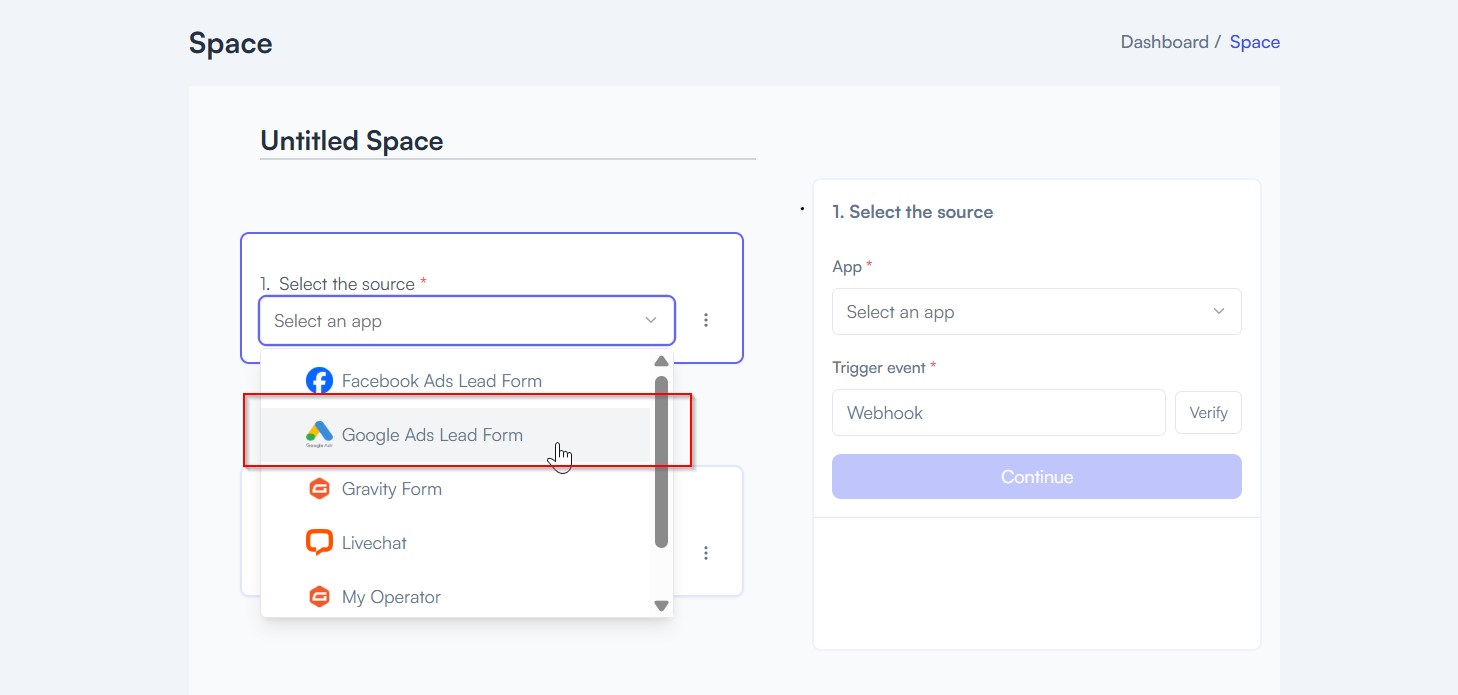The width and height of the screenshot is (1458, 695).
Task: Click the down arrow of the list scrollbar
Action: [661, 605]
